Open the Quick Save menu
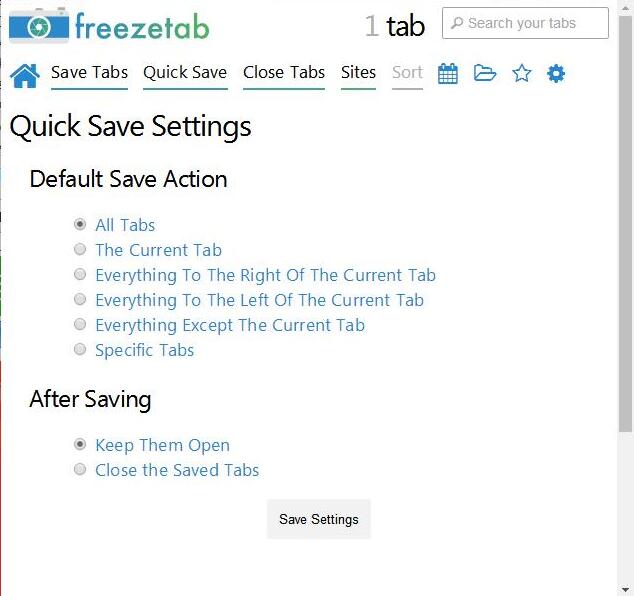 point(185,73)
